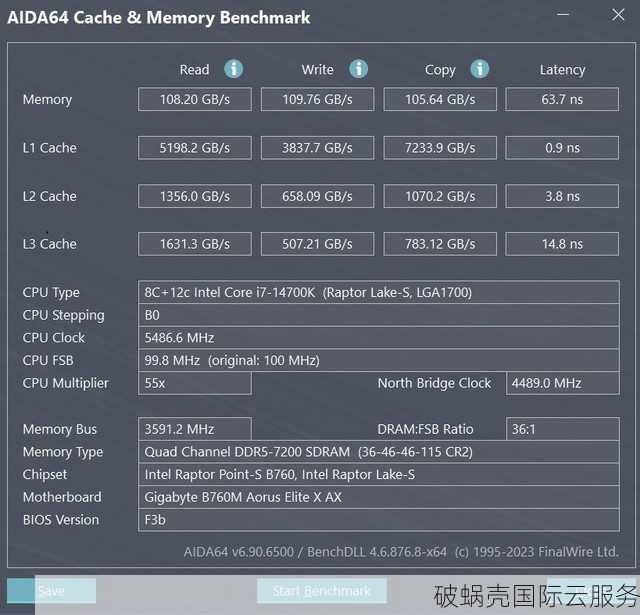
Task: Click the info icon next to Write
Action: click(358, 69)
